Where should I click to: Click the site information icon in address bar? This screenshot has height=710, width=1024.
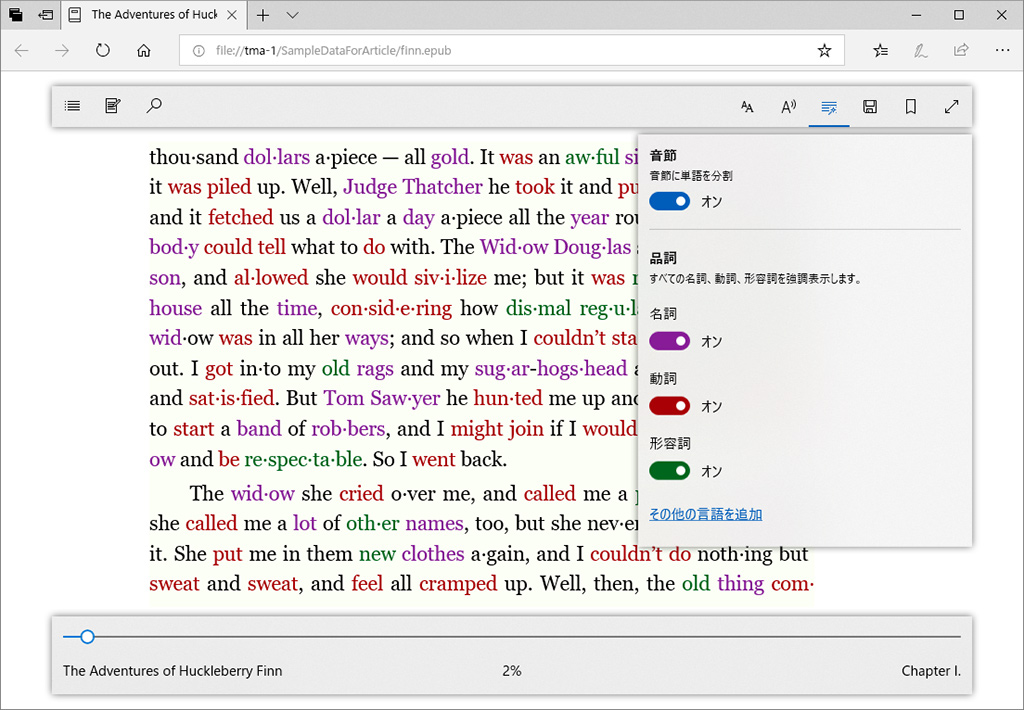coord(199,50)
